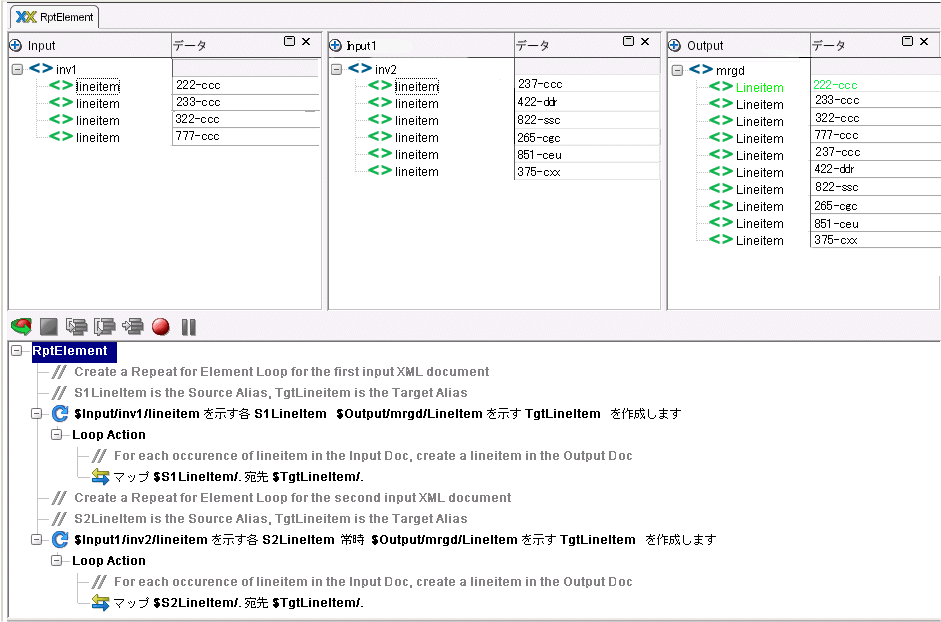The width and height of the screenshot is (941, 622).
Task: Click the step over debugger icon
Action: pyautogui.click(x=104, y=327)
